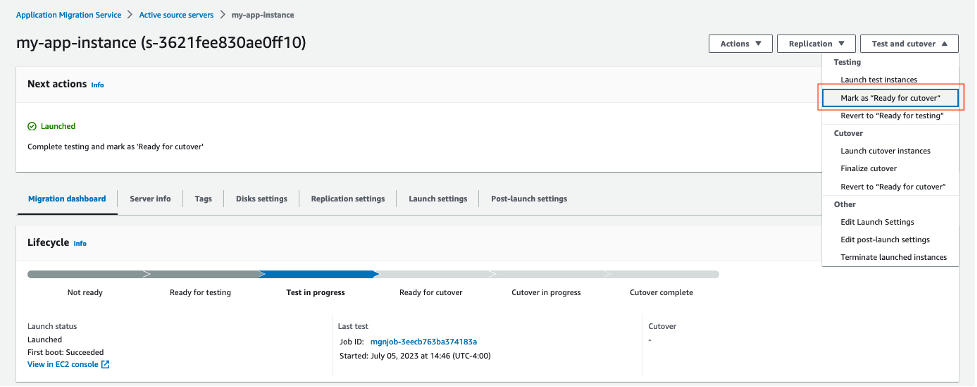Switch to Server info tab

[150, 199]
